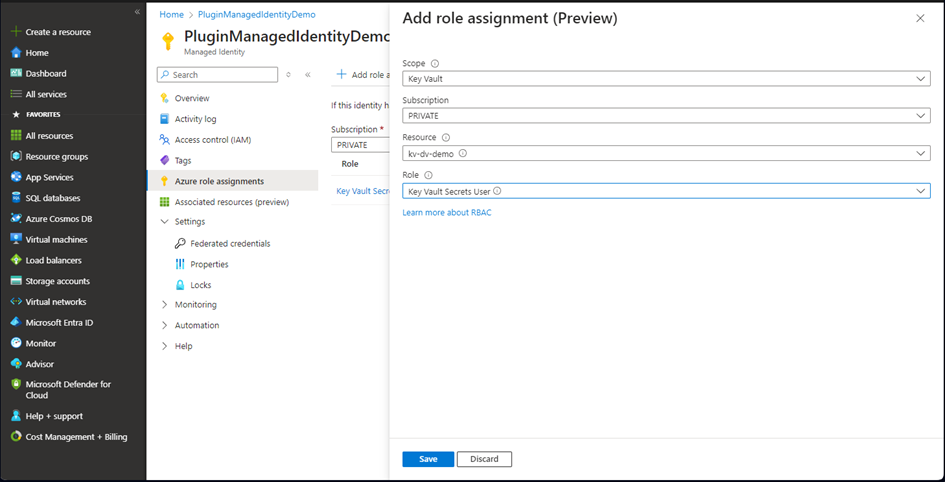Close the Add role assignment panel
Image resolution: width=945 pixels, height=482 pixels.
click(920, 19)
